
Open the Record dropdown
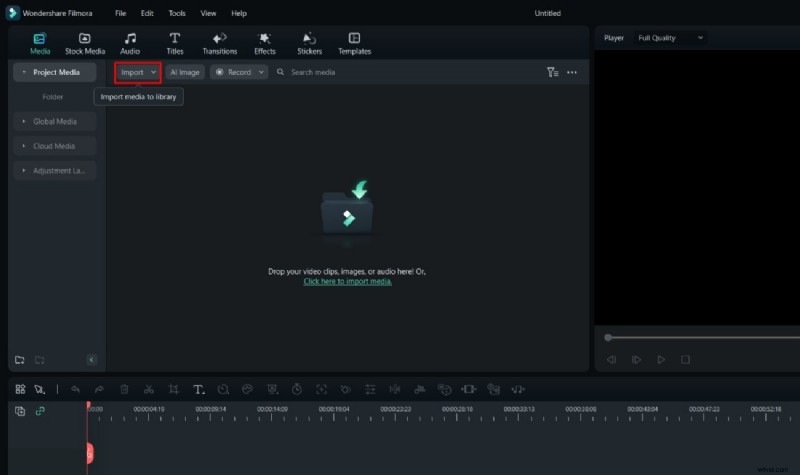pyautogui.click(x=239, y=72)
